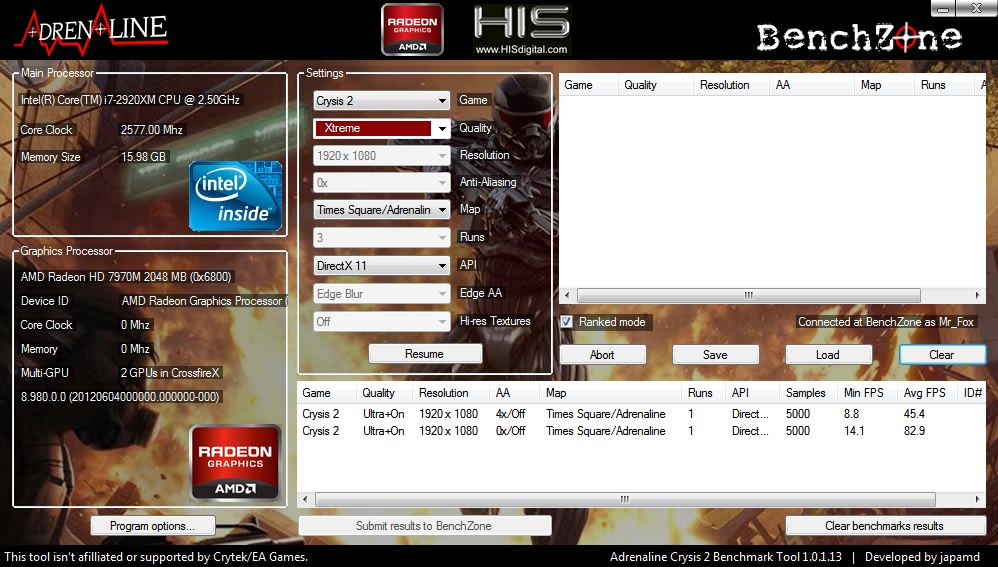This screenshot has width=998, height=567.
Task: Open the Anti-Aliasing dropdown showing 0x
Action: pyautogui.click(x=382, y=183)
